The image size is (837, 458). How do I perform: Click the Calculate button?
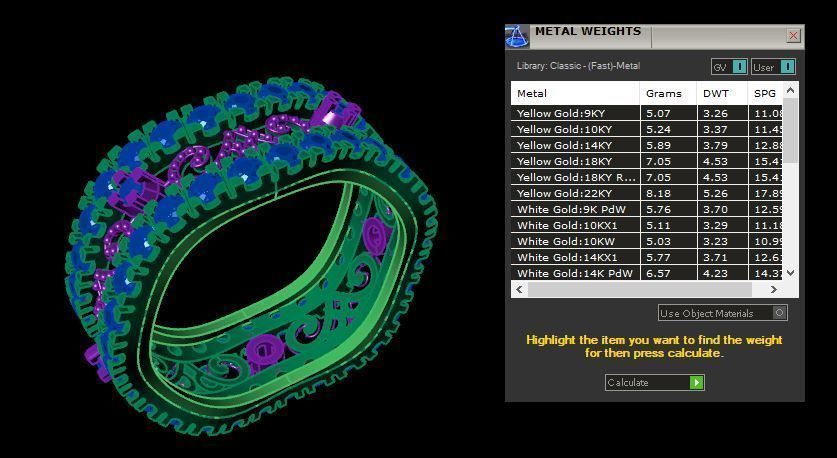click(x=654, y=382)
